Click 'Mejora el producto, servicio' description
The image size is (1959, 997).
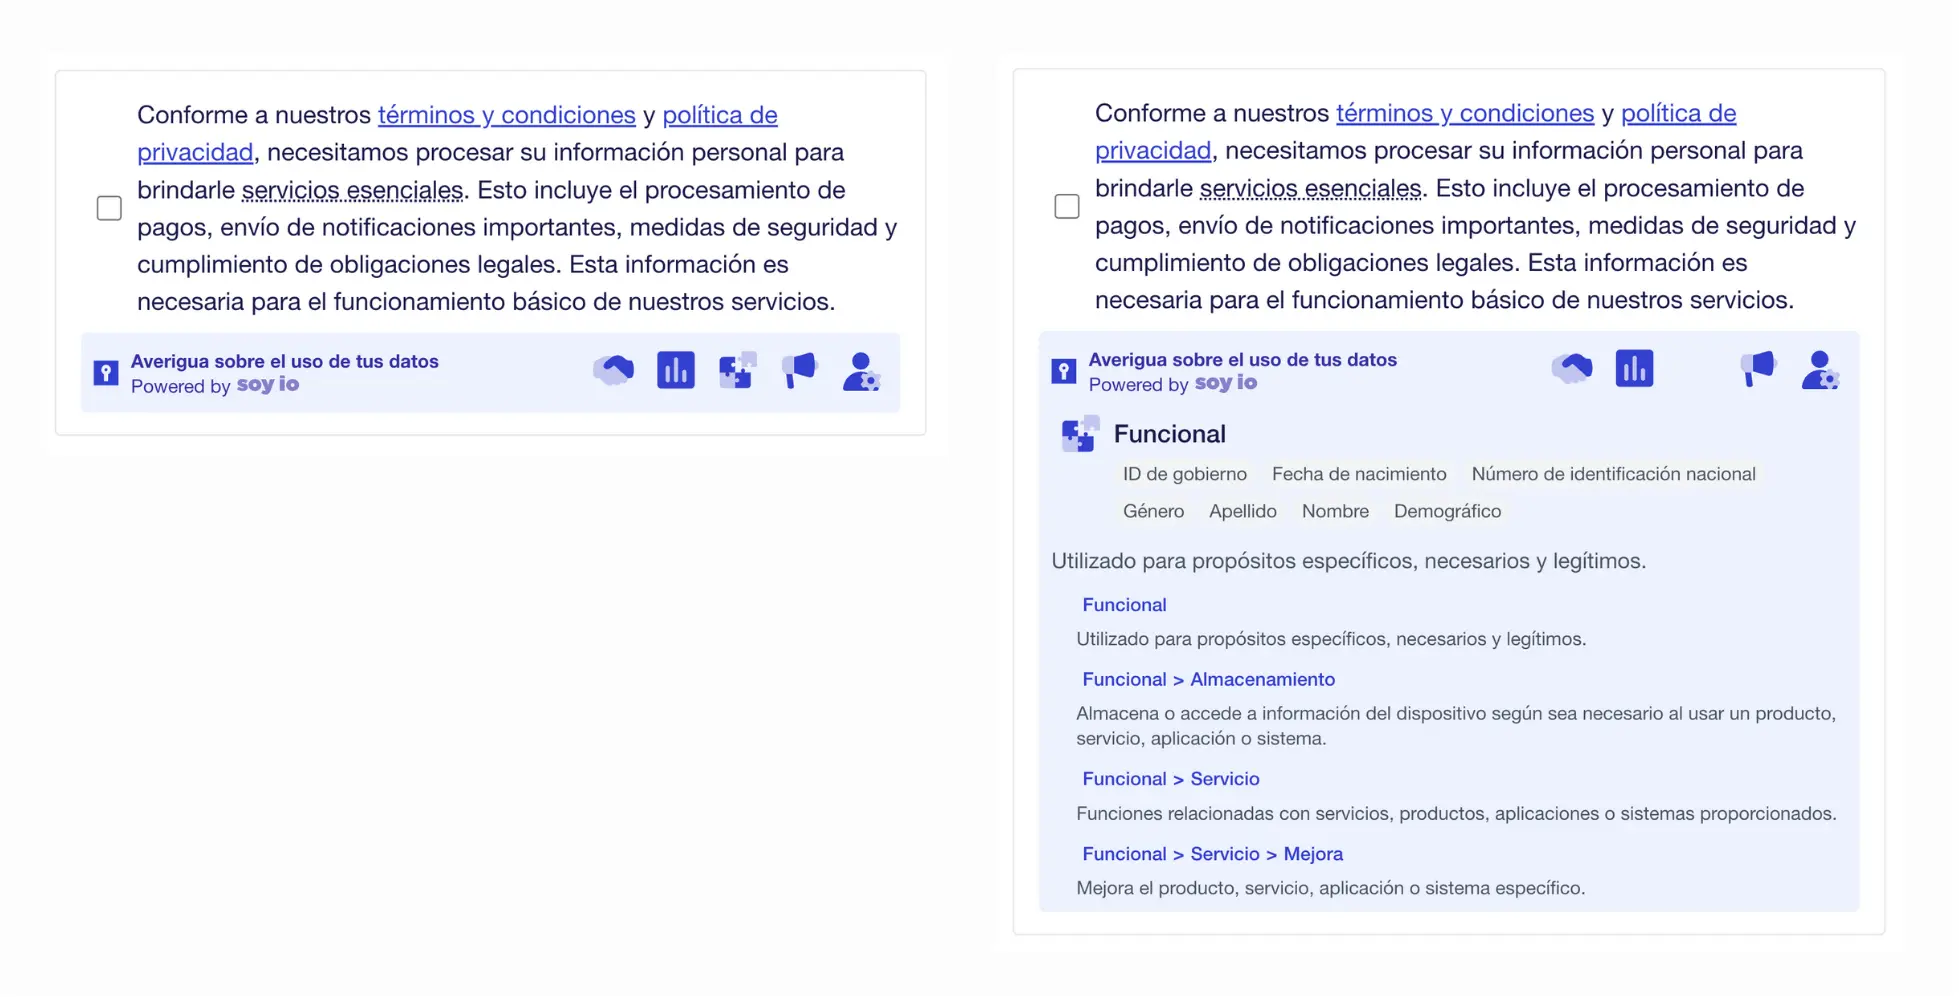click(1330, 888)
